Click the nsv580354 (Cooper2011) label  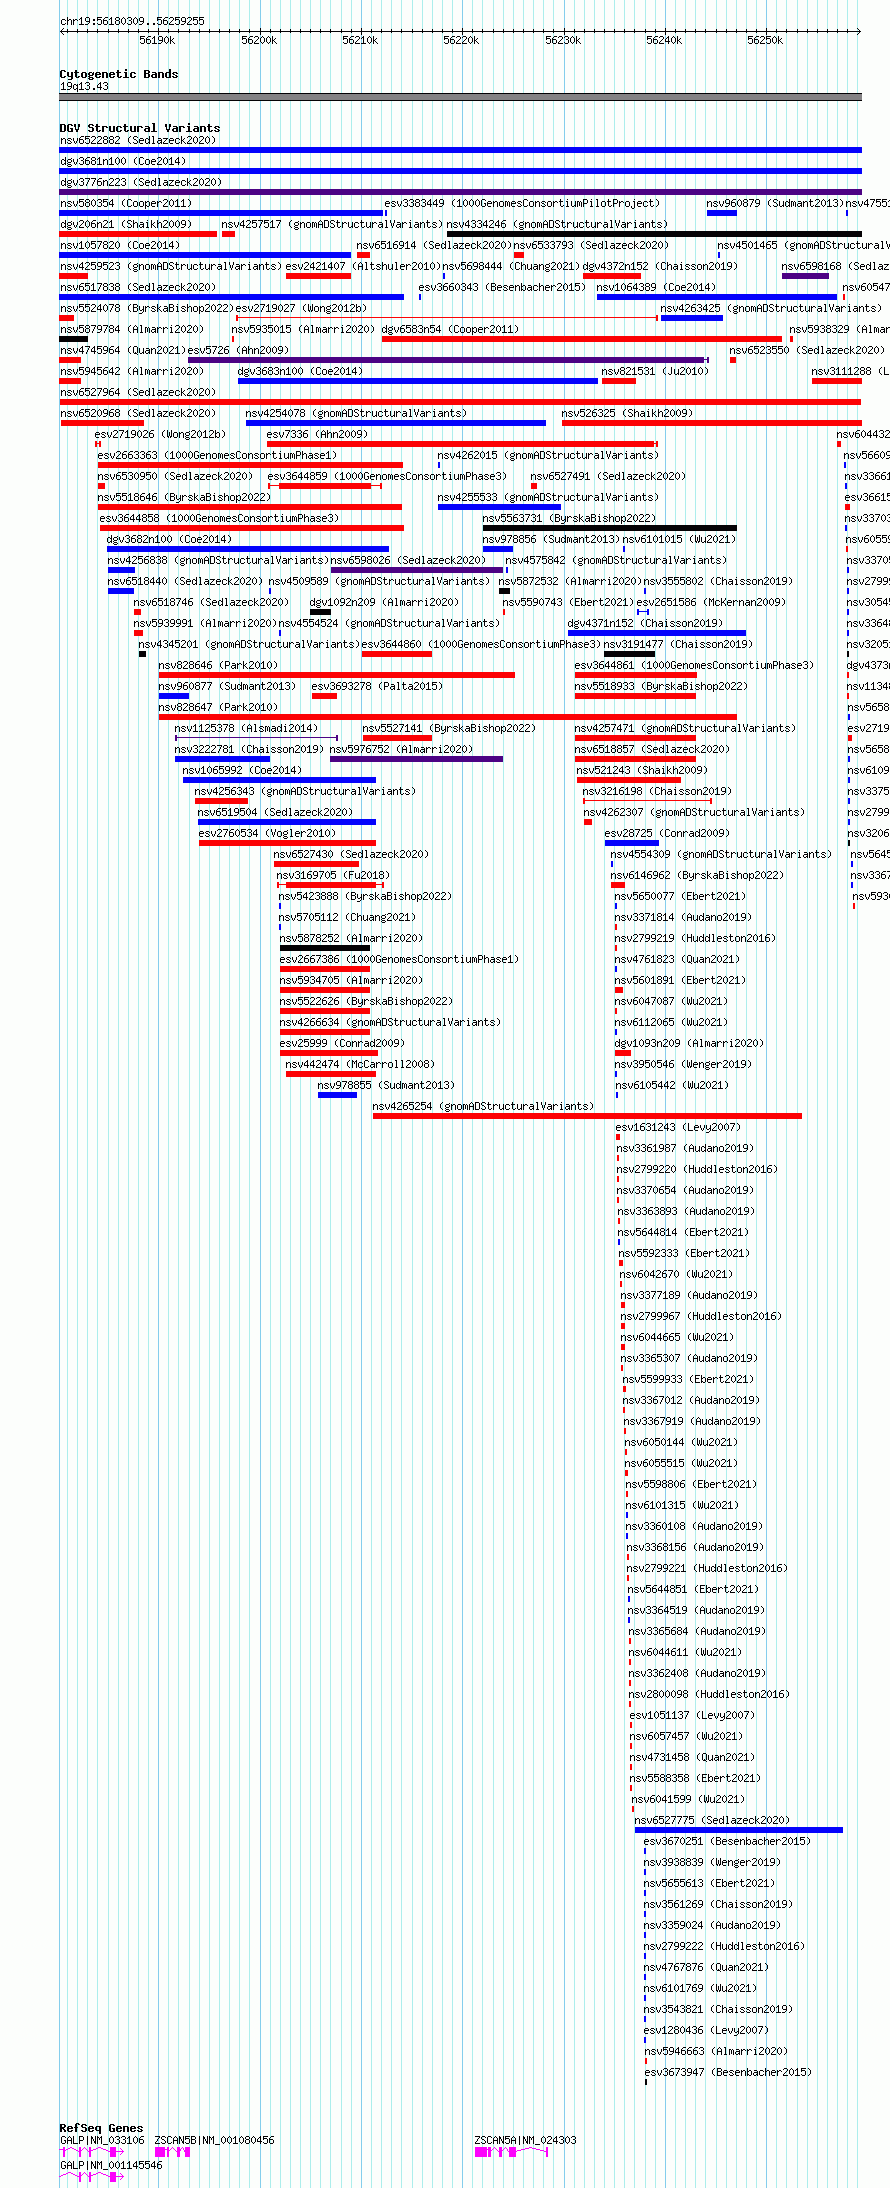click(x=125, y=203)
